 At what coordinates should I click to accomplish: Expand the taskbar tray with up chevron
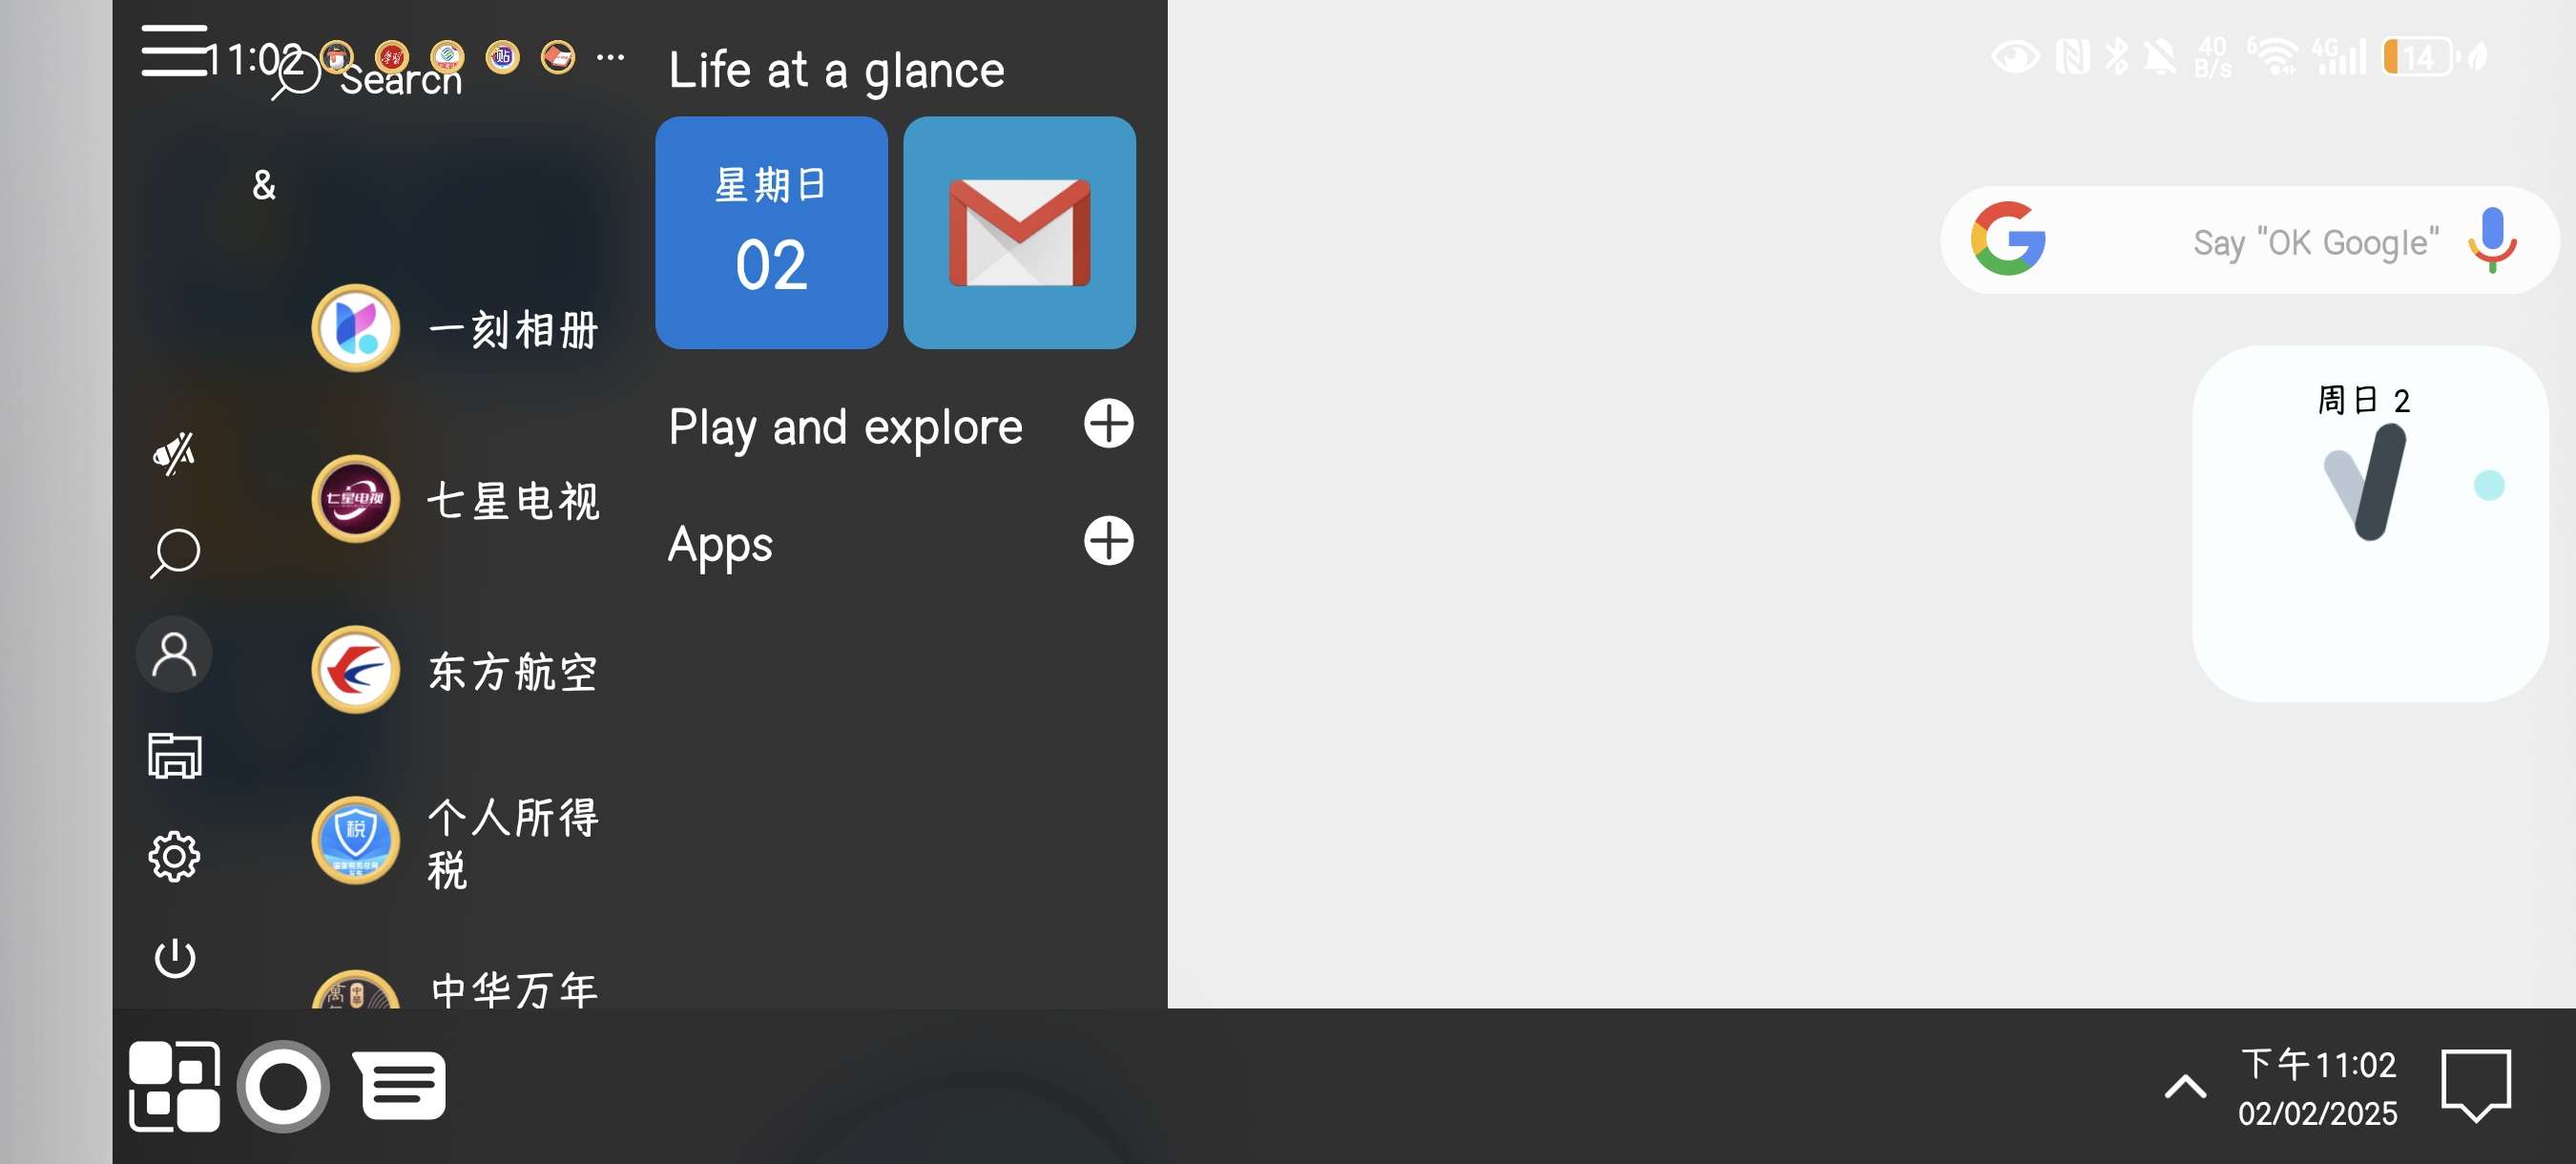pyautogui.click(x=2185, y=1086)
